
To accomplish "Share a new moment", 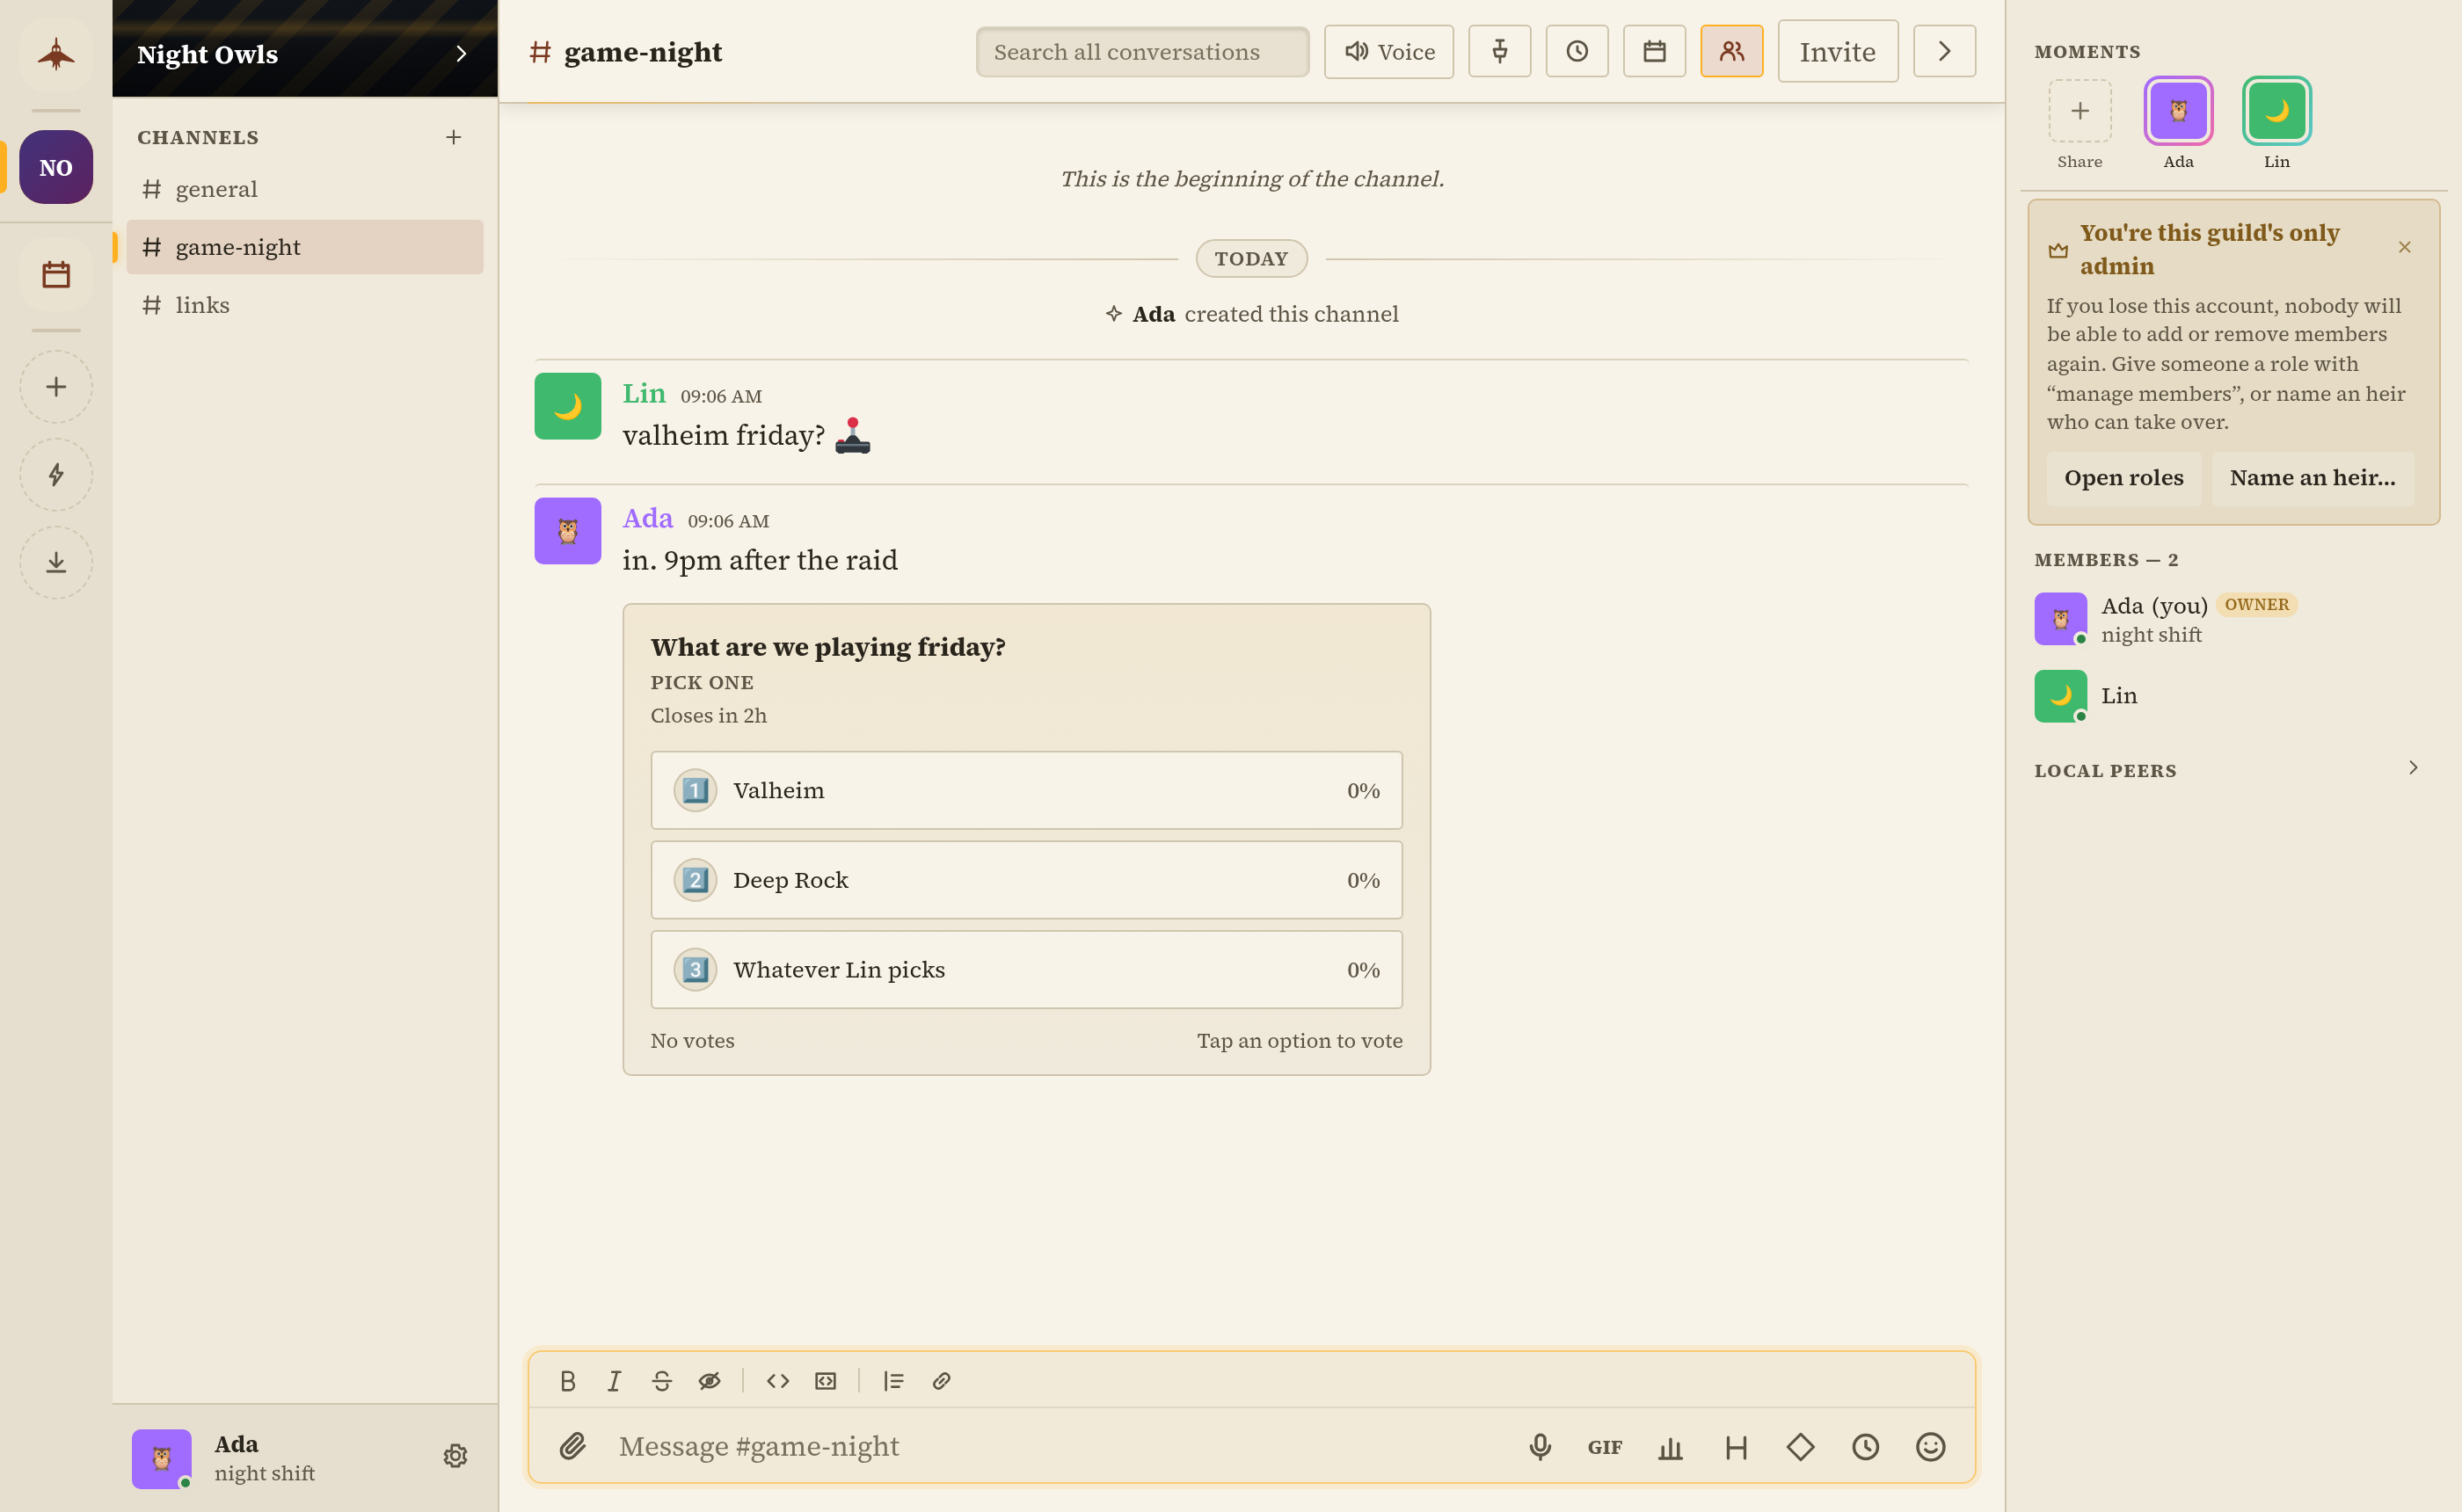I will tap(2079, 110).
